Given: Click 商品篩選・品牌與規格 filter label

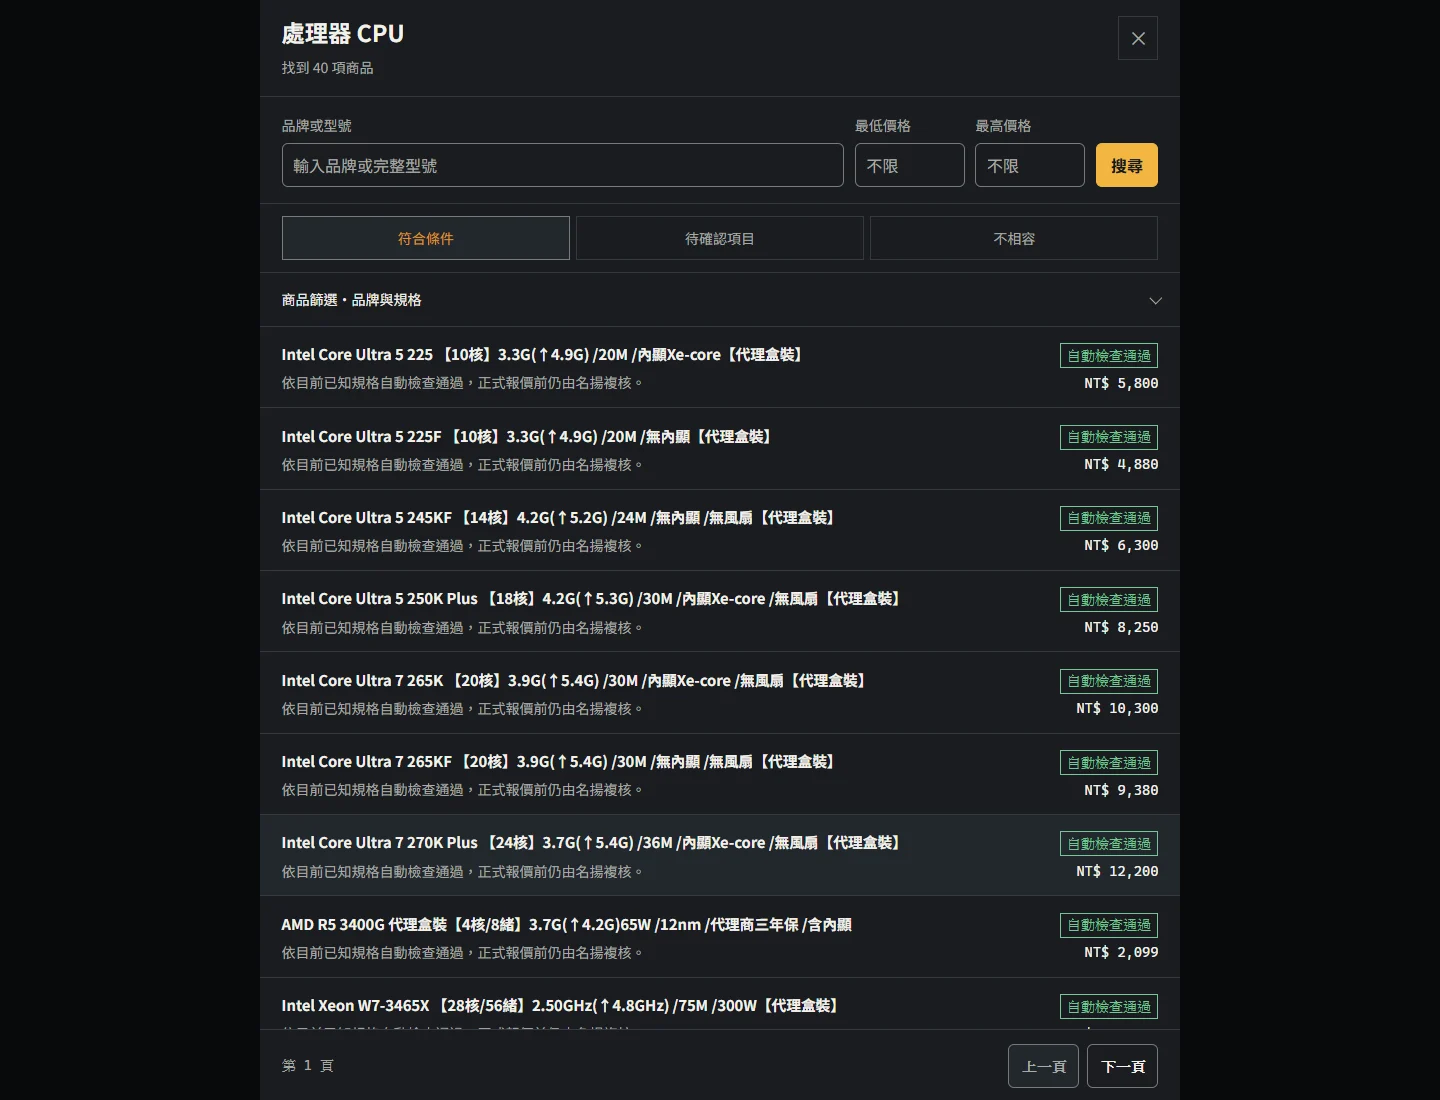Looking at the screenshot, I should pyautogui.click(x=351, y=300).
